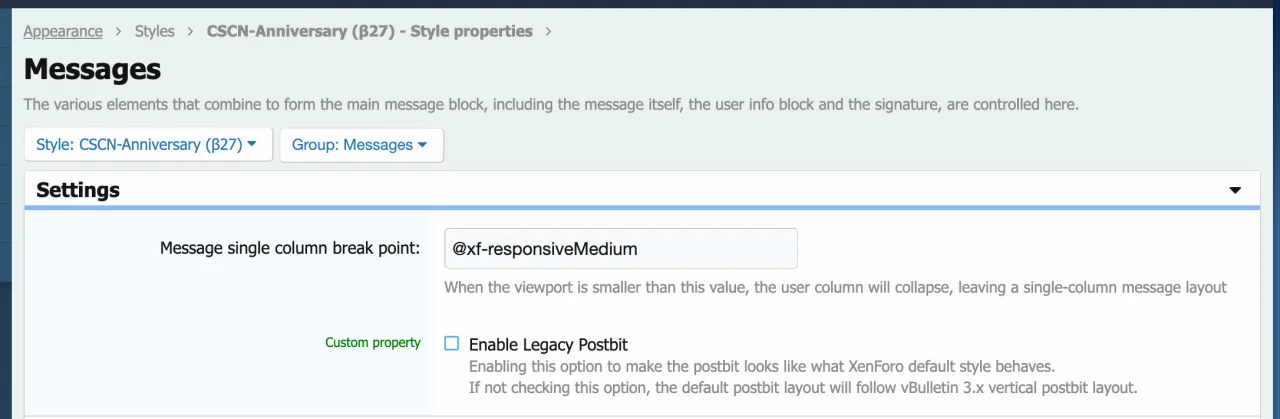Image resolution: width=1280 pixels, height=419 pixels.
Task: Go to the Styles breadcrumb
Action: coord(155,31)
